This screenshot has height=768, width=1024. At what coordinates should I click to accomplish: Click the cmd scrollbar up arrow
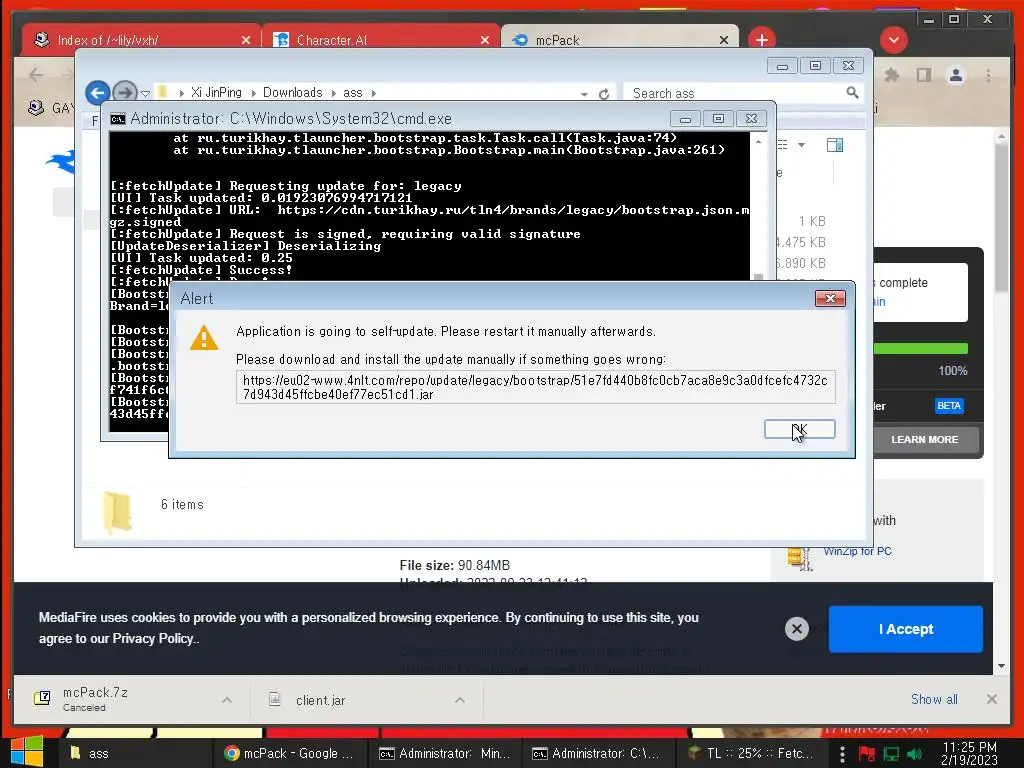pyautogui.click(x=758, y=141)
